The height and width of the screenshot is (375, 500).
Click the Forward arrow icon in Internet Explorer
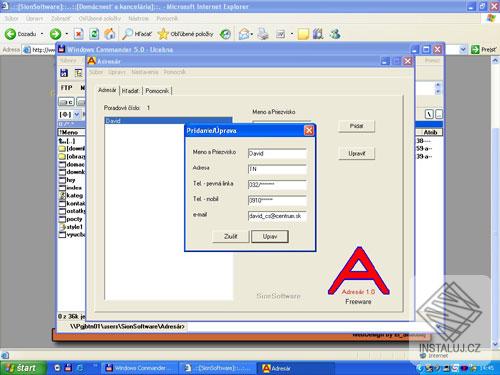[x=55, y=34]
